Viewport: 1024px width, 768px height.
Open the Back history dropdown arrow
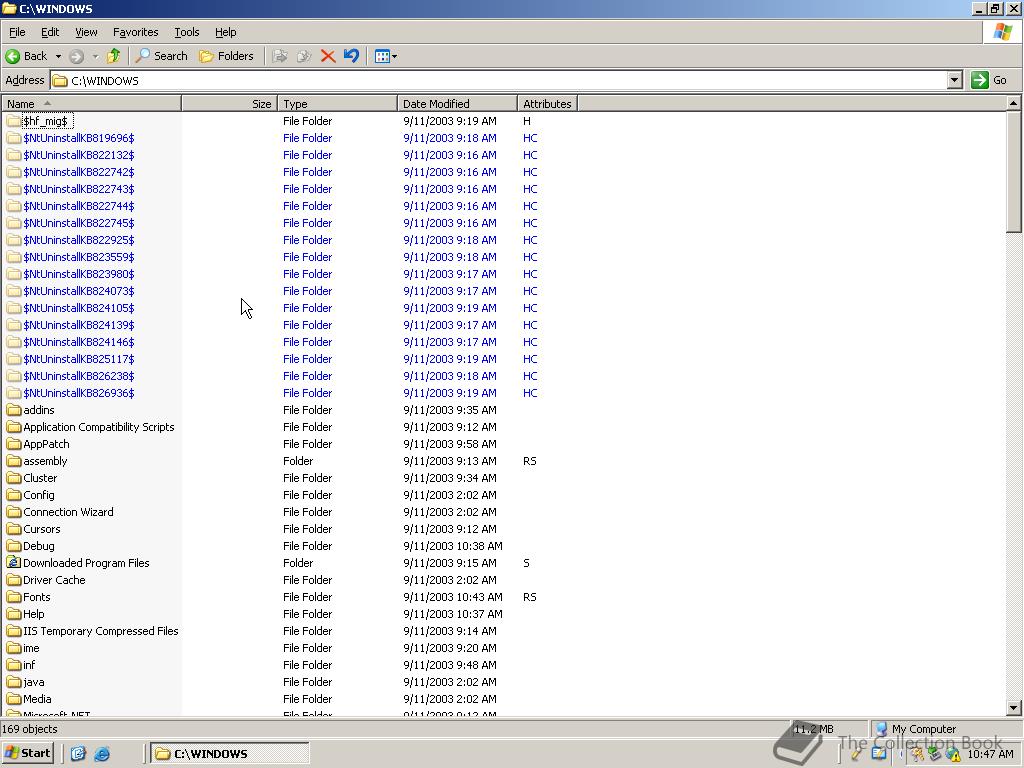pyautogui.click(x=58, y=56)
